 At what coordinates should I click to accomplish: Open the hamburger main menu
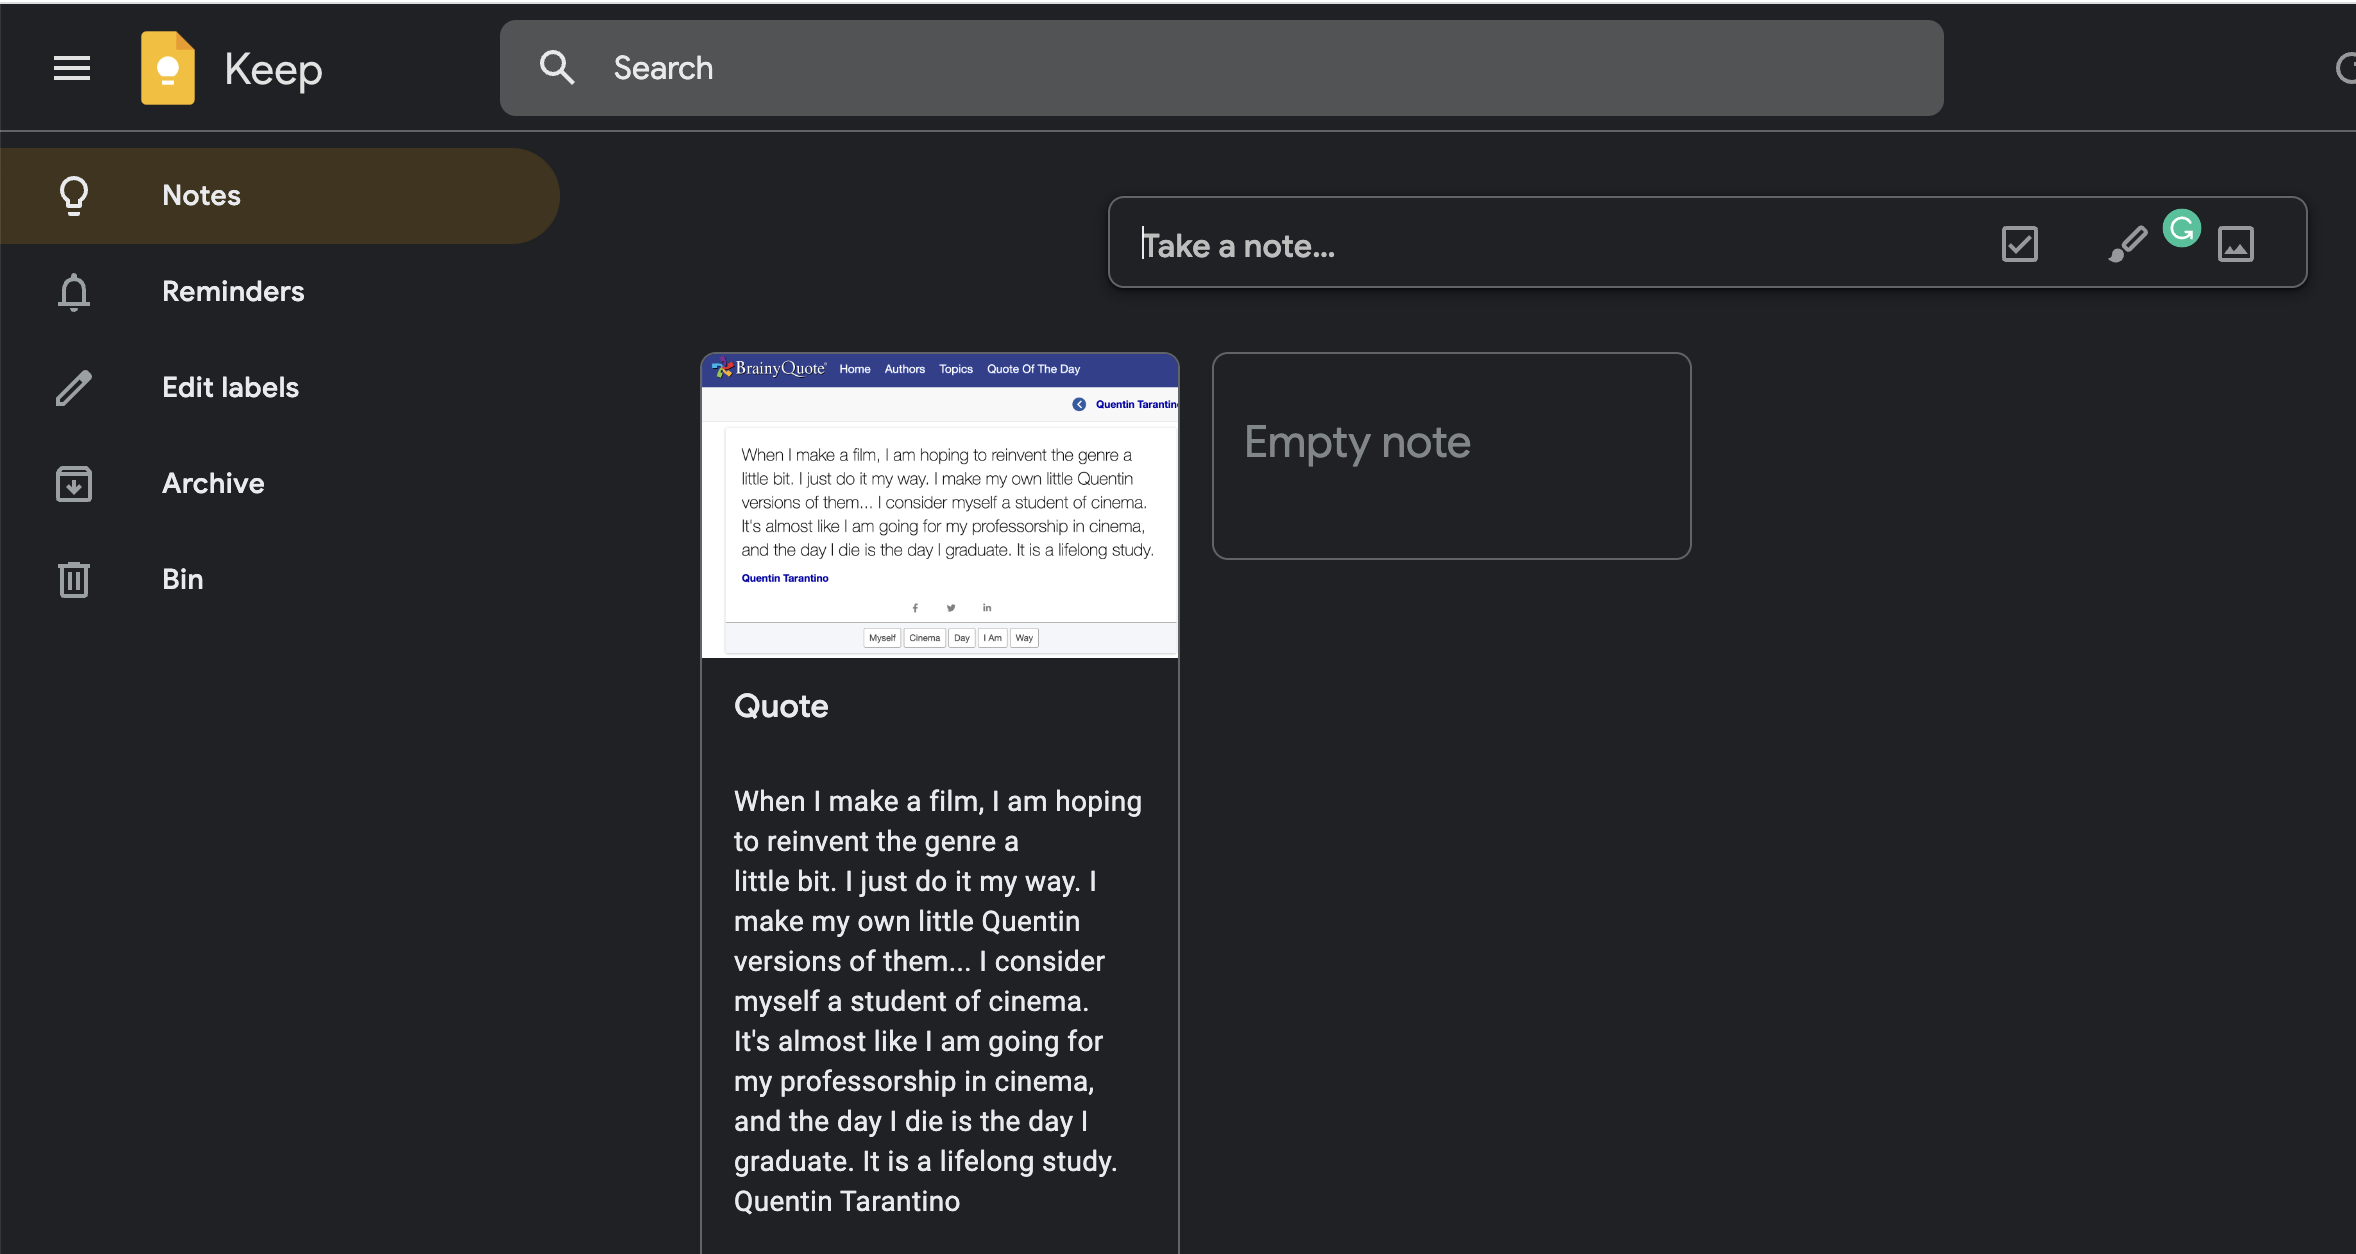click(x=72, y=68)
